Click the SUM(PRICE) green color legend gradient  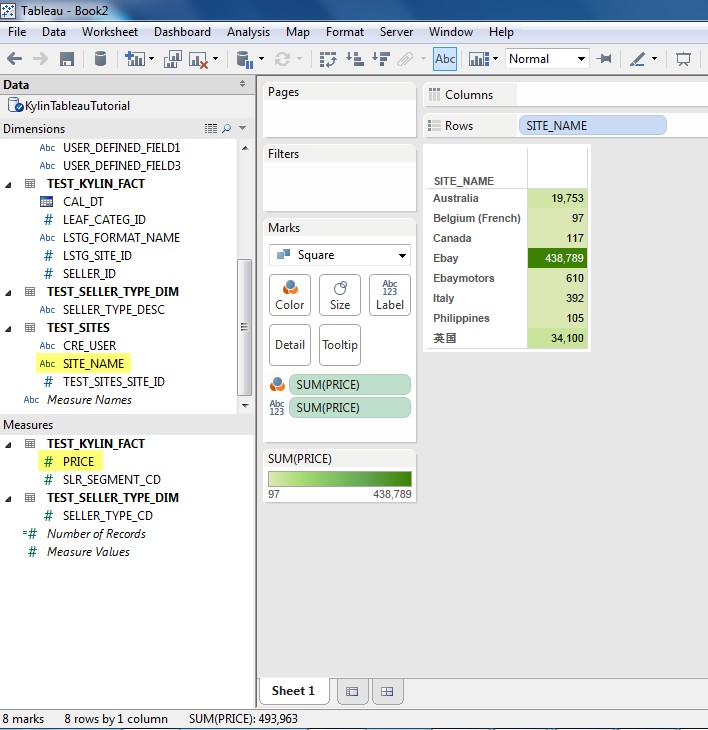click(339, 479)
